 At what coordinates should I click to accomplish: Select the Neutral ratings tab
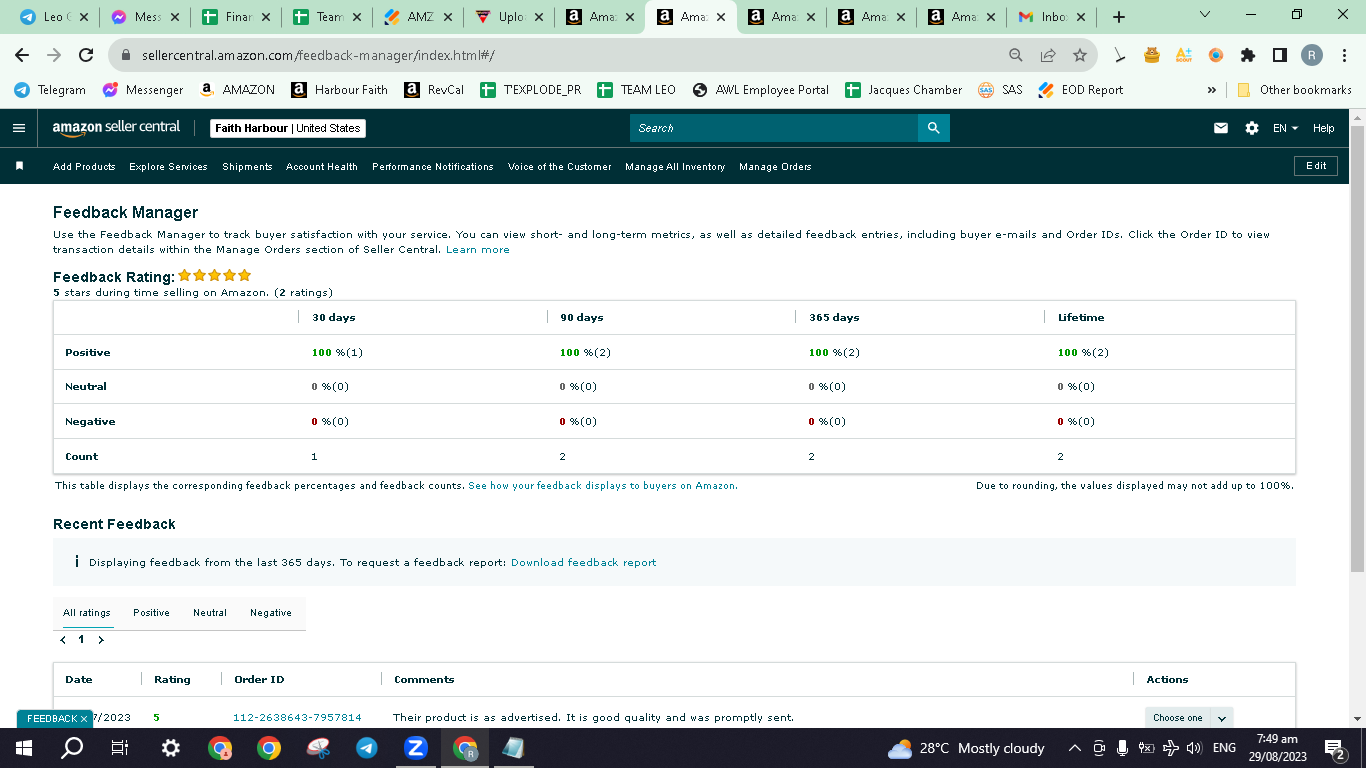210,613
